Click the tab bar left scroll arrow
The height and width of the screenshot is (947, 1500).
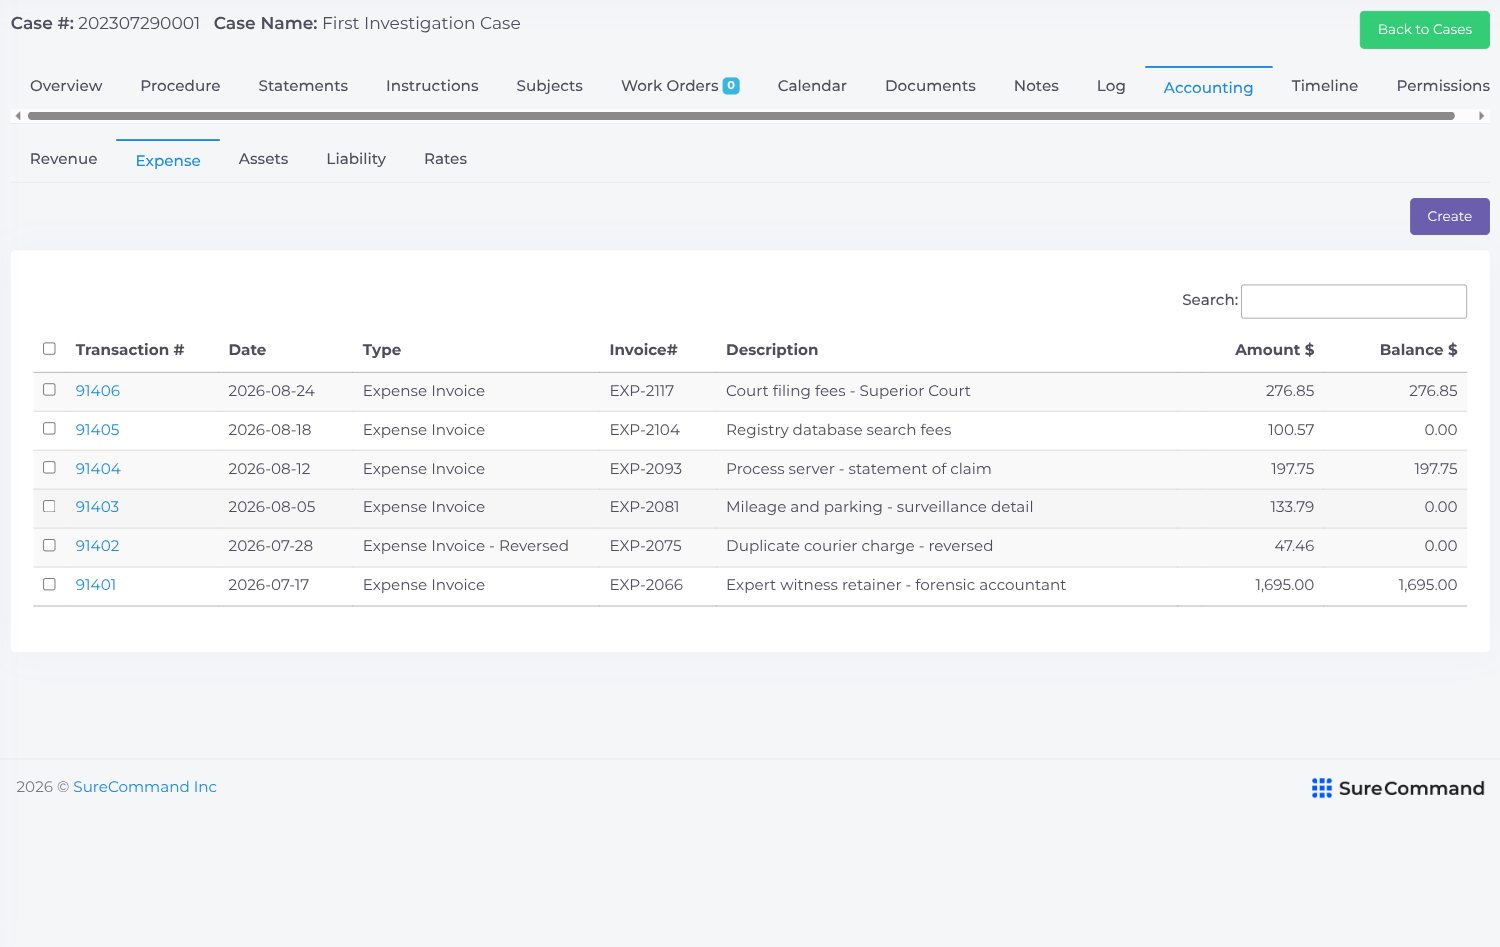click(x=18, y=116)
